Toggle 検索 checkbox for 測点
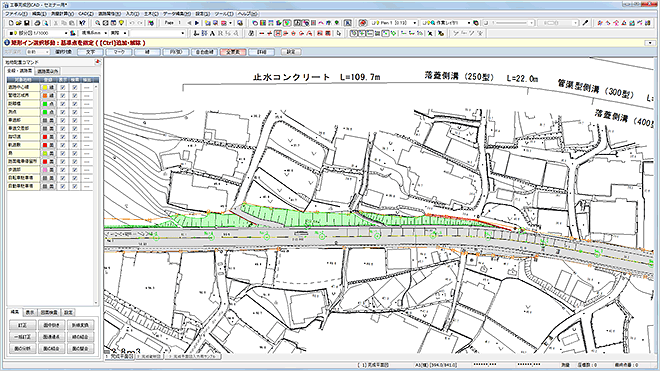 [75, 112]
